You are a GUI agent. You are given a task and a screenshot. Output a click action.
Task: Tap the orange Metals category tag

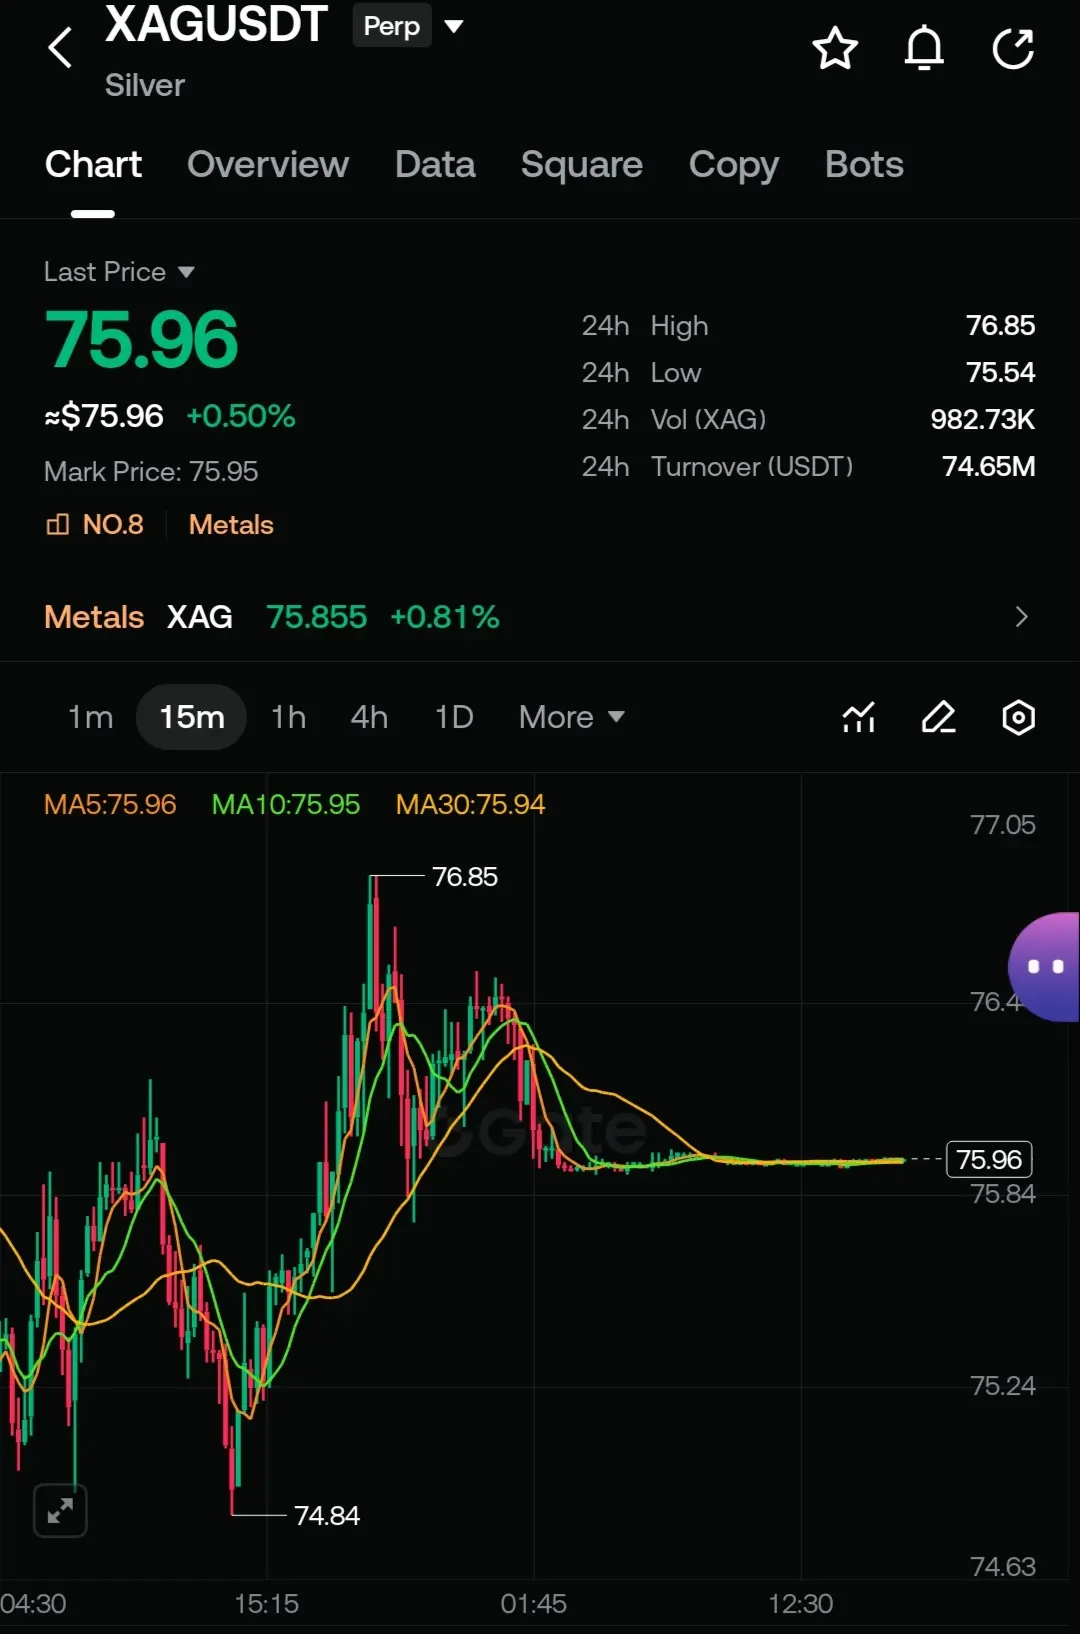[231, 524]
